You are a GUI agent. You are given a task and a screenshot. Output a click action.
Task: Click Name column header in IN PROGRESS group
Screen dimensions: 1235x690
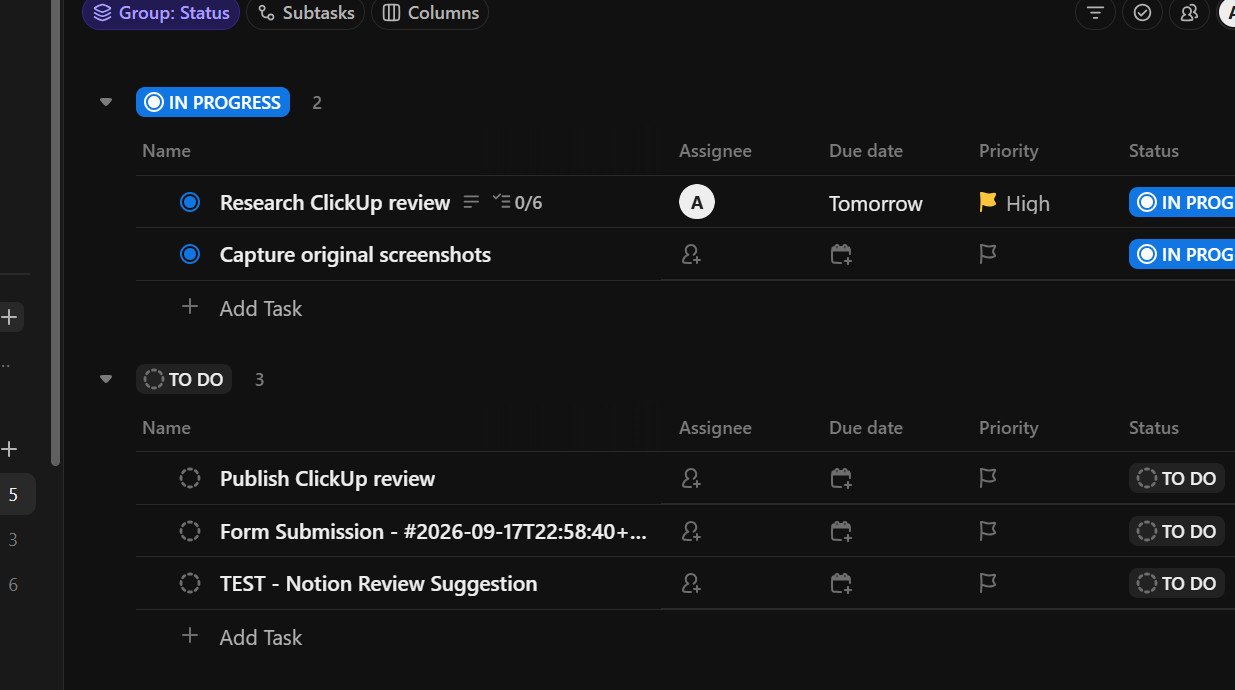[166, 151]
